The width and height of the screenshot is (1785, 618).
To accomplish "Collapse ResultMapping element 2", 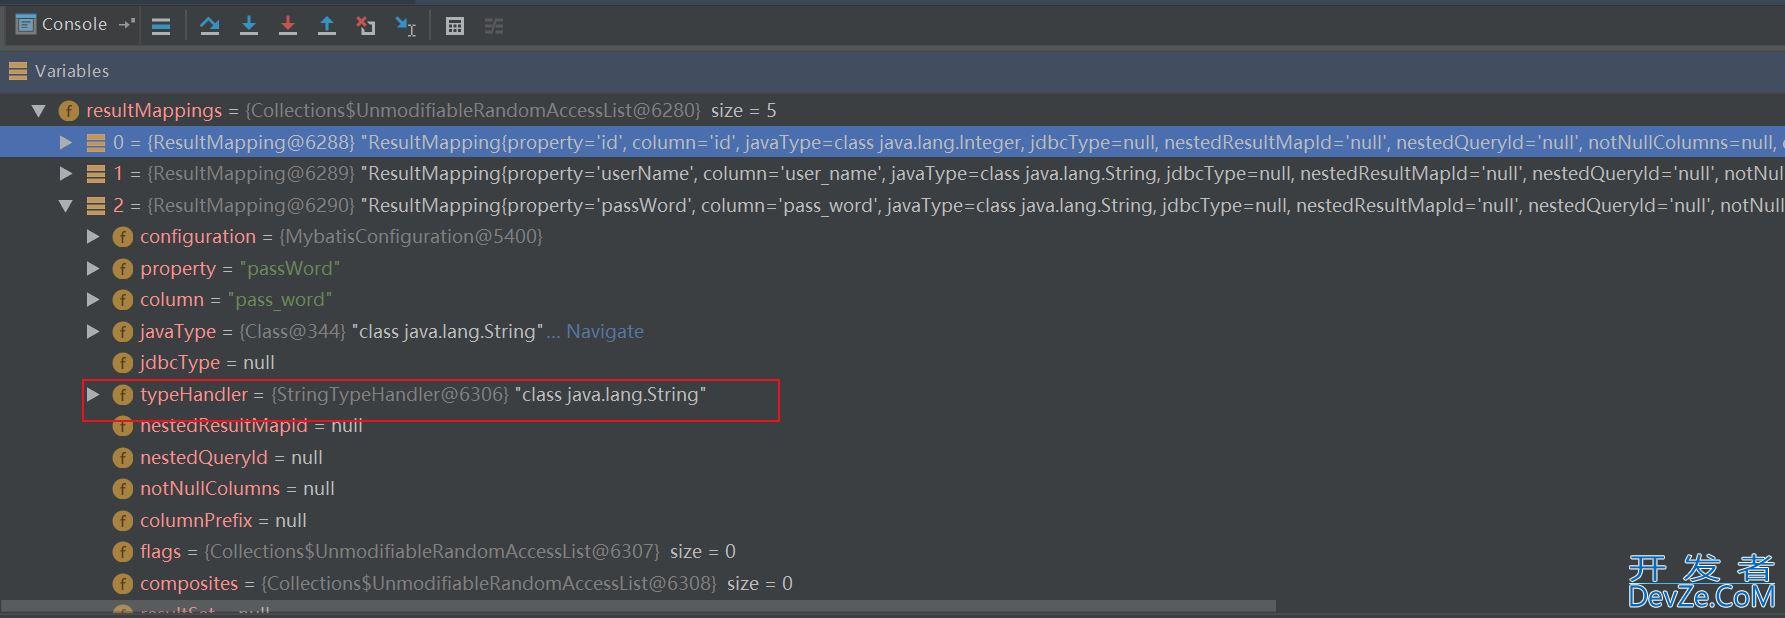I will 66,205.
